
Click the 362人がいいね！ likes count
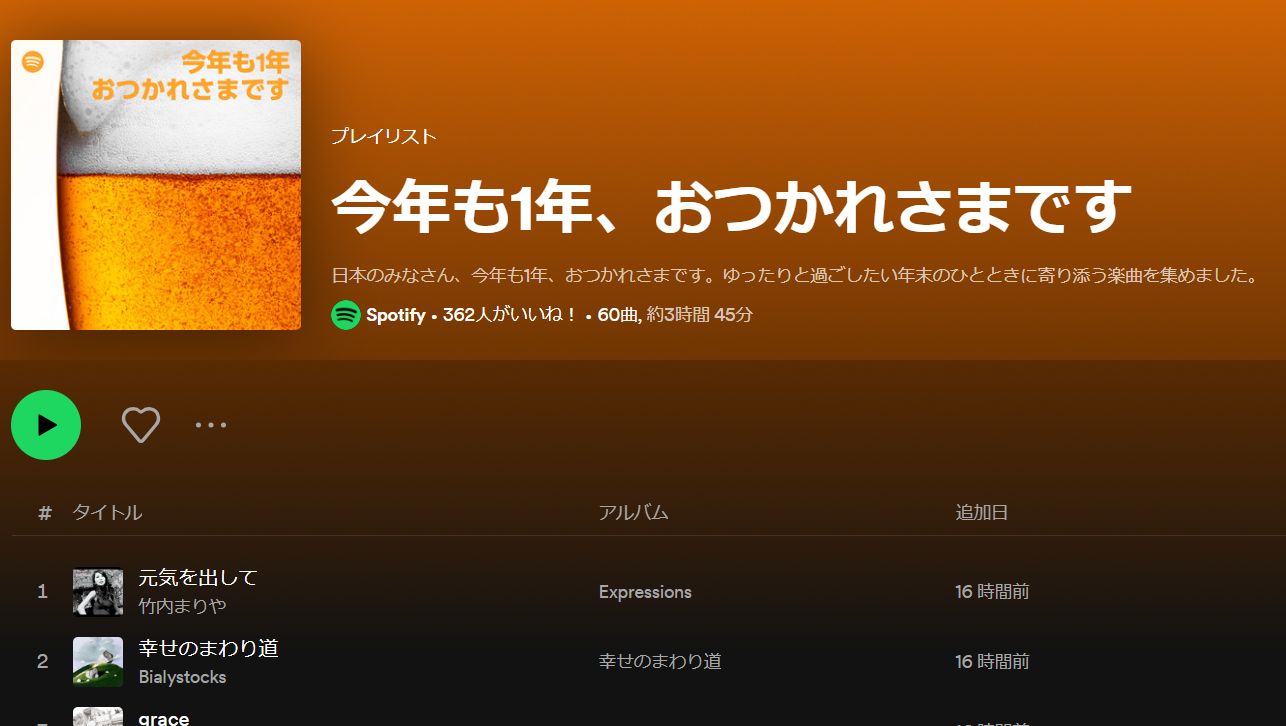coord(510,315)
